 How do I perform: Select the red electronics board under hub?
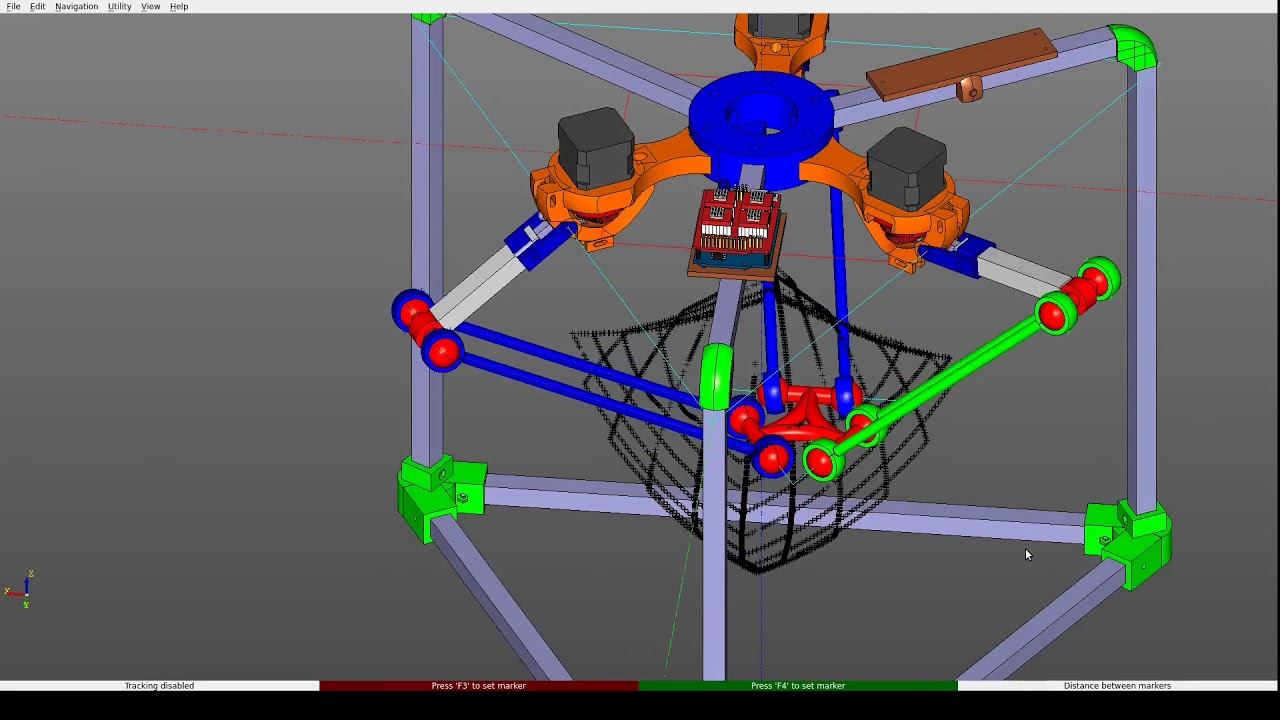coord(736,228)
